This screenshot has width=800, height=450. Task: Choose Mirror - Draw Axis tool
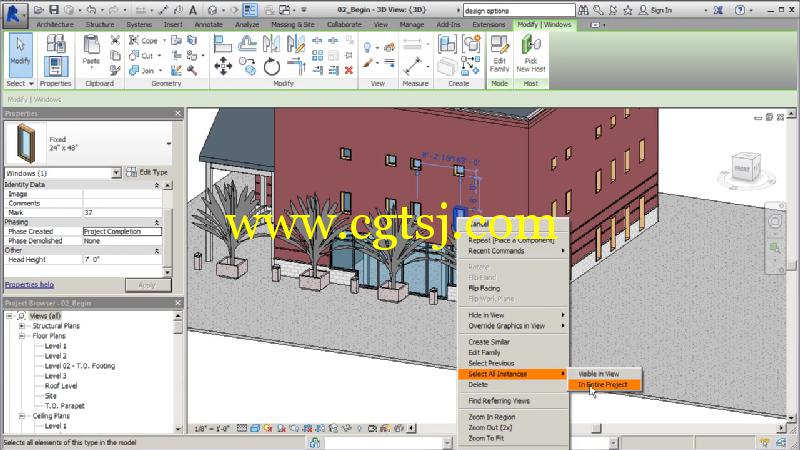(x=296, y=44)
